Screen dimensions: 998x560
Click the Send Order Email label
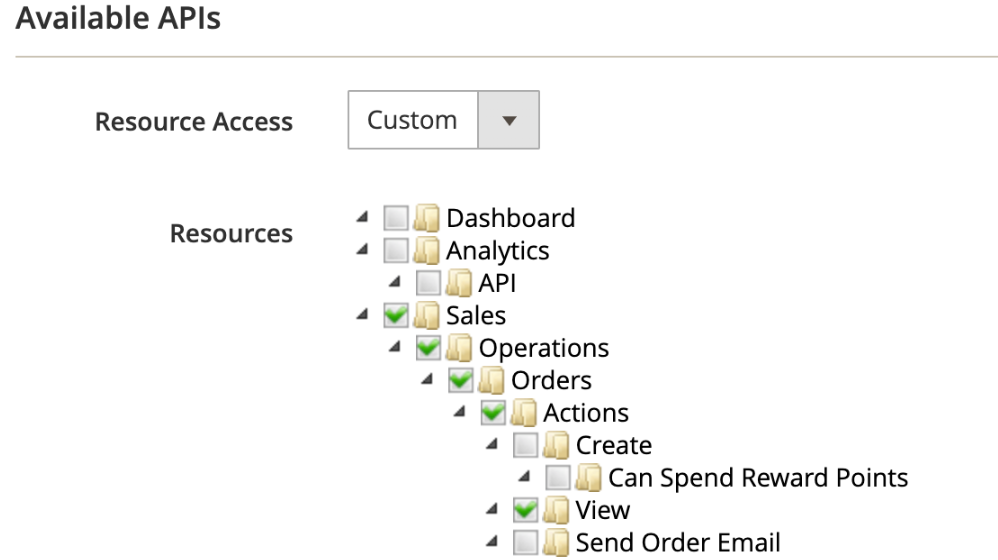(678, 543)
